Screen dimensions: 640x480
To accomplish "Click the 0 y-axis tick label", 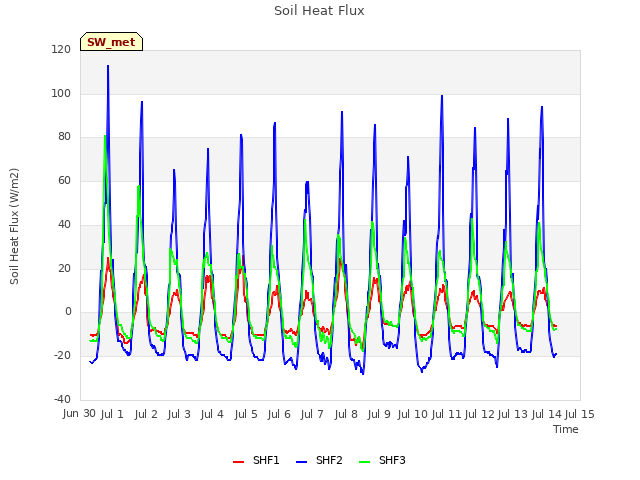I will [x=68, y=312].
